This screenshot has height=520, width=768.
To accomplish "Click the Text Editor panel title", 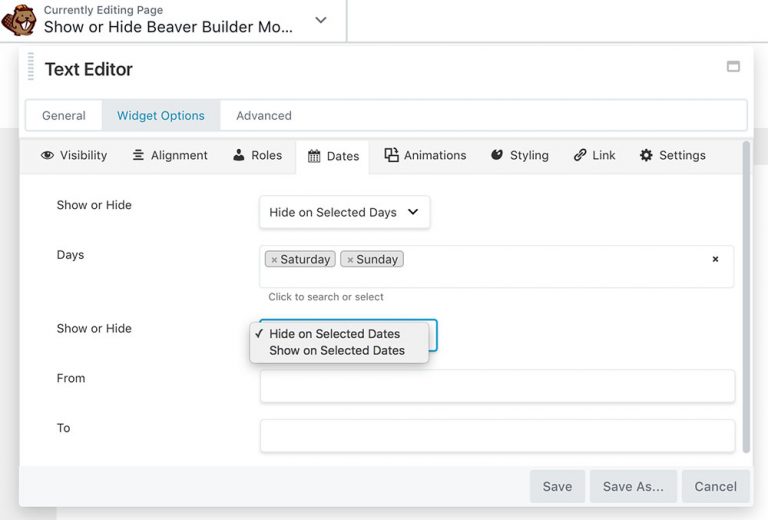I will click(x=89, y=70).
